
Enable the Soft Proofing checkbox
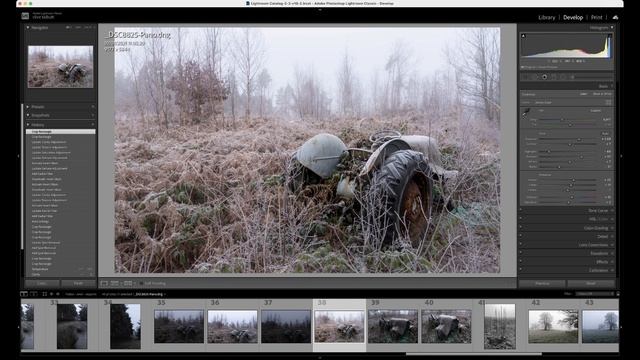click(141, 283)
